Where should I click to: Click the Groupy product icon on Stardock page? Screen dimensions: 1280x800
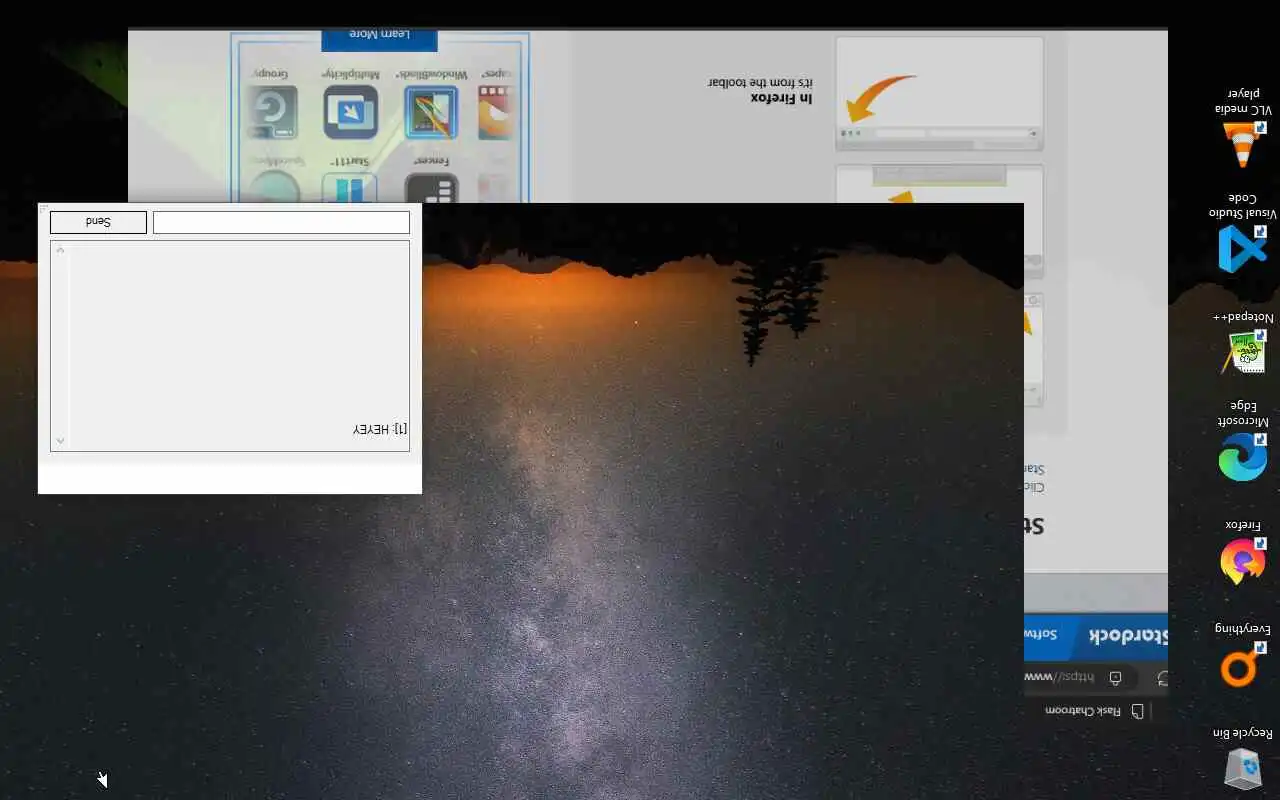pyautogui.click(x=272, y=112)
